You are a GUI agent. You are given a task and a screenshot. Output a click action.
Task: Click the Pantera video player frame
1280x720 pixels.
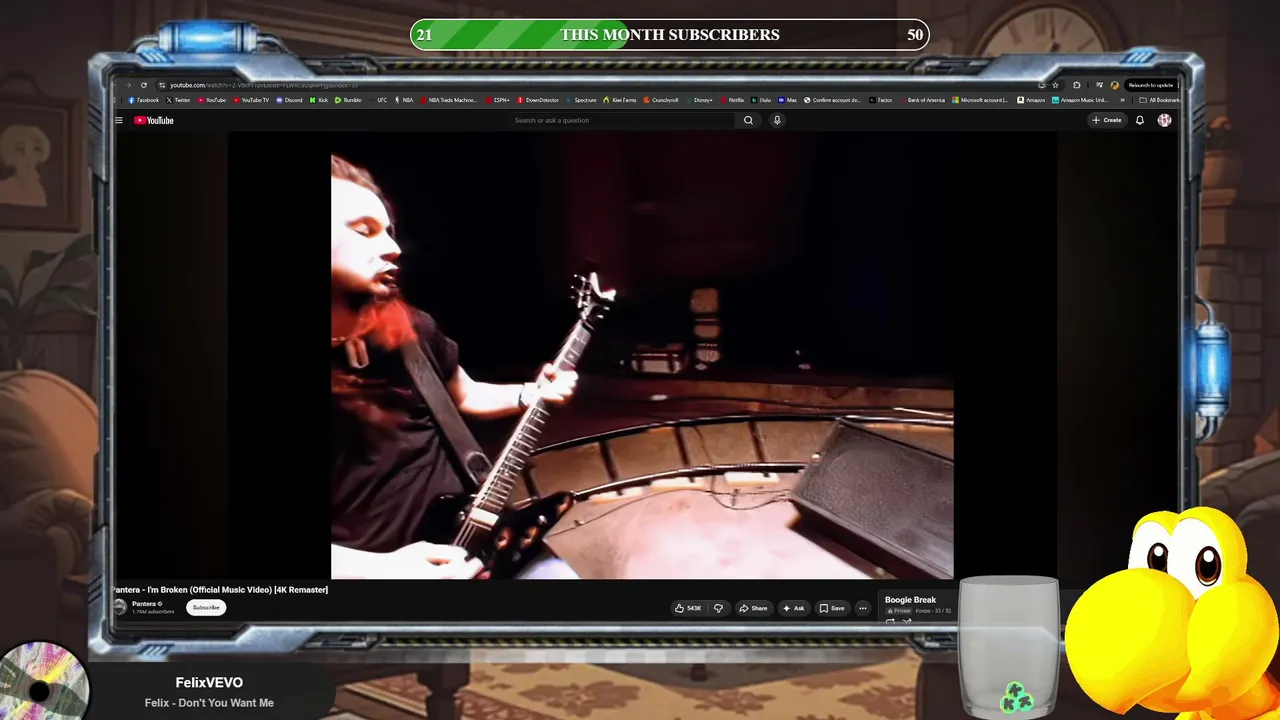tap(642, 355)
